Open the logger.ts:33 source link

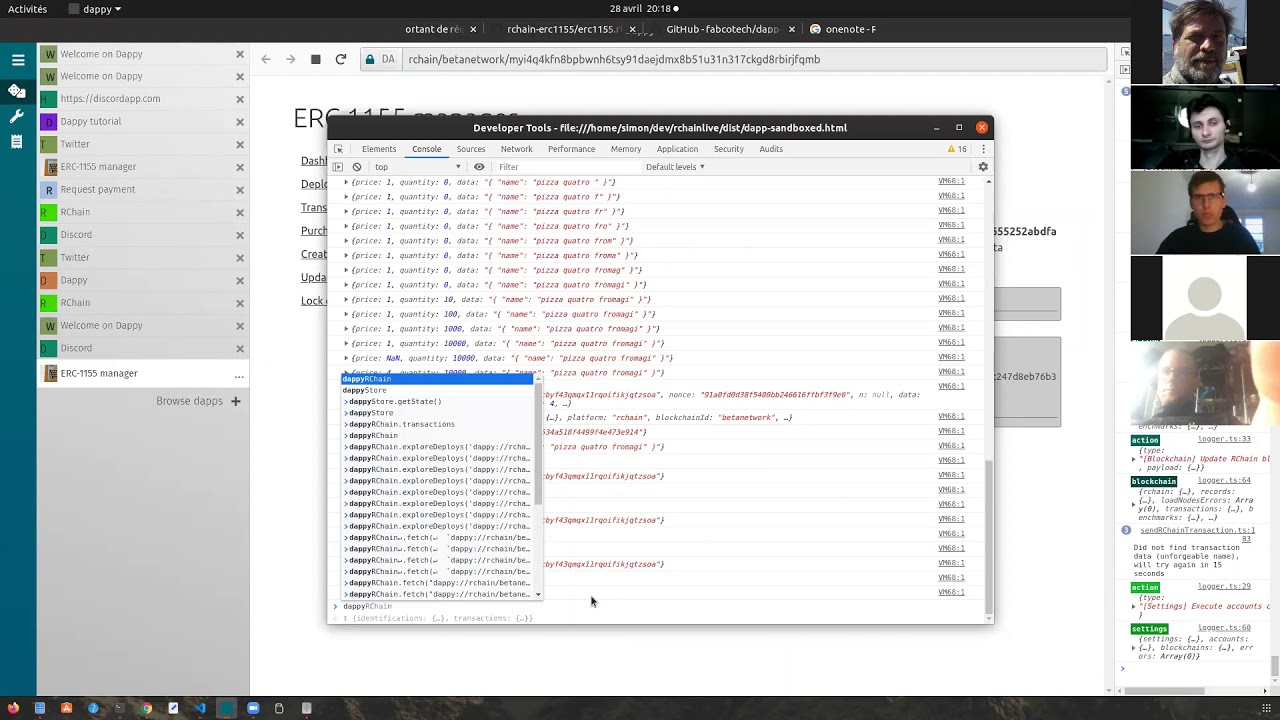click(1224, 439)
